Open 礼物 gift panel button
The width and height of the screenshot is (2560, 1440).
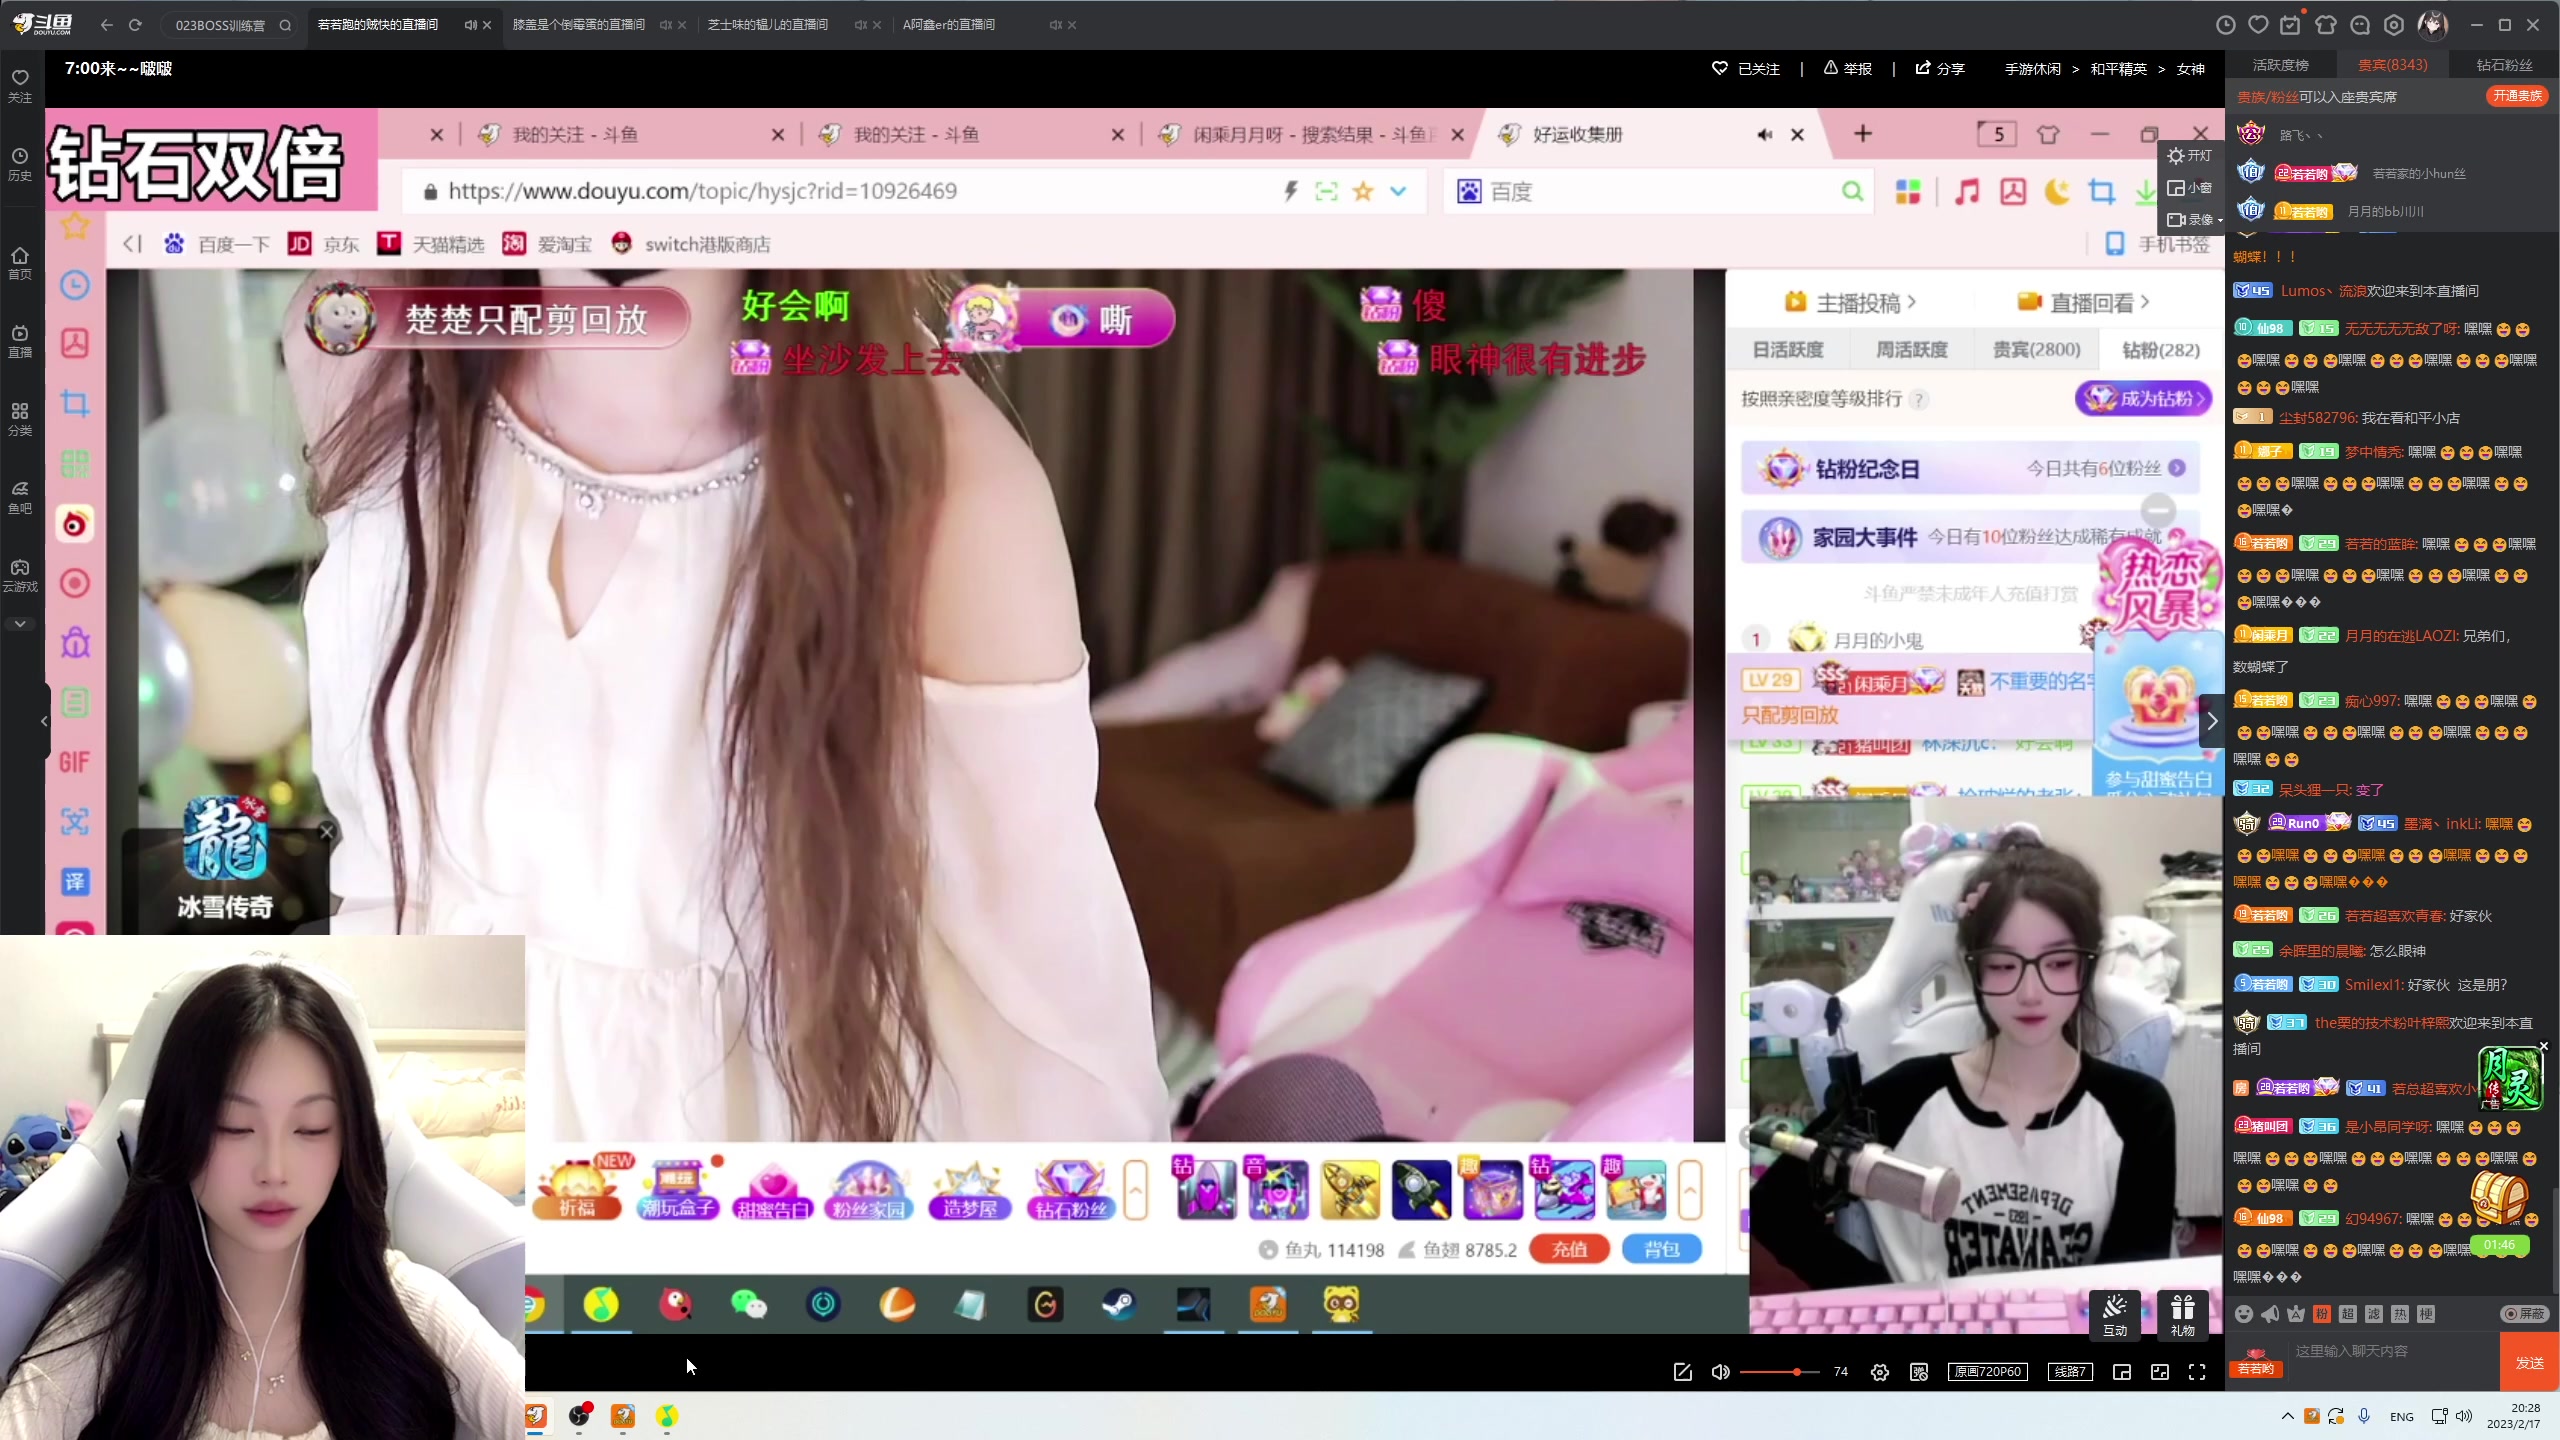[2183, 1315]
